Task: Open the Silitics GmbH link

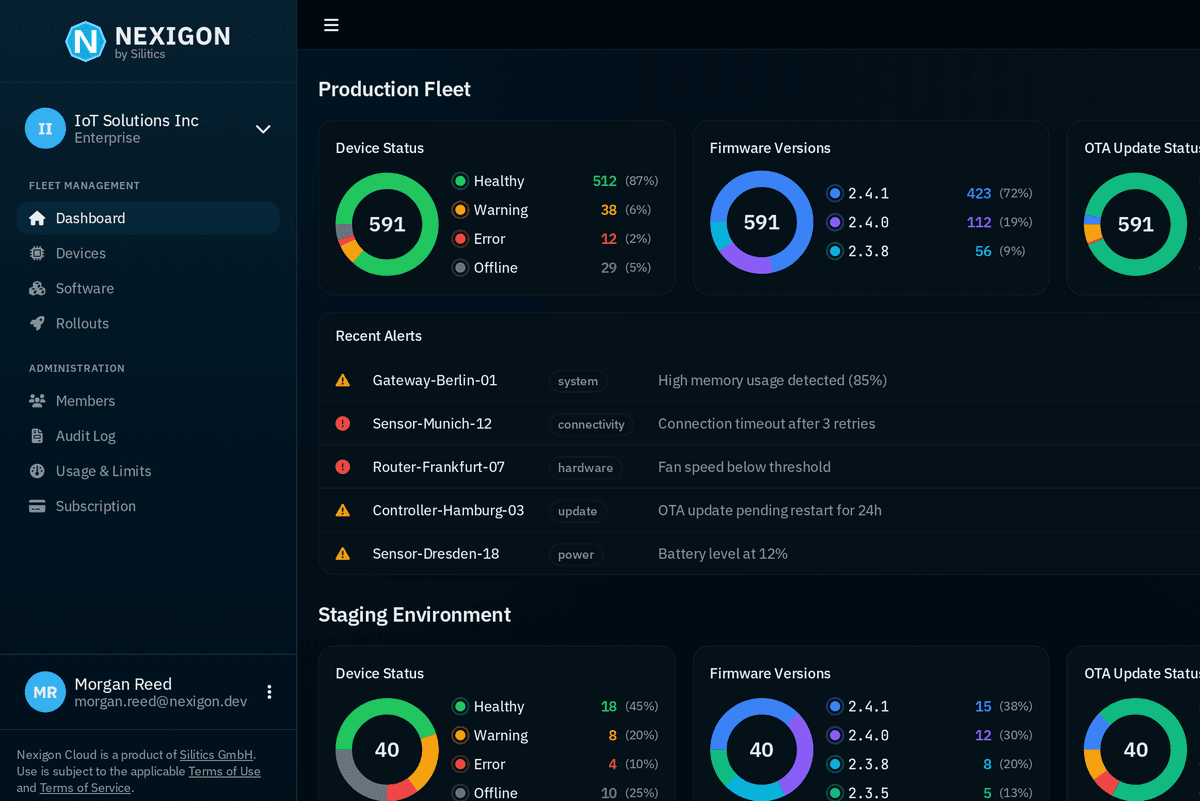Action: [216, 755]
